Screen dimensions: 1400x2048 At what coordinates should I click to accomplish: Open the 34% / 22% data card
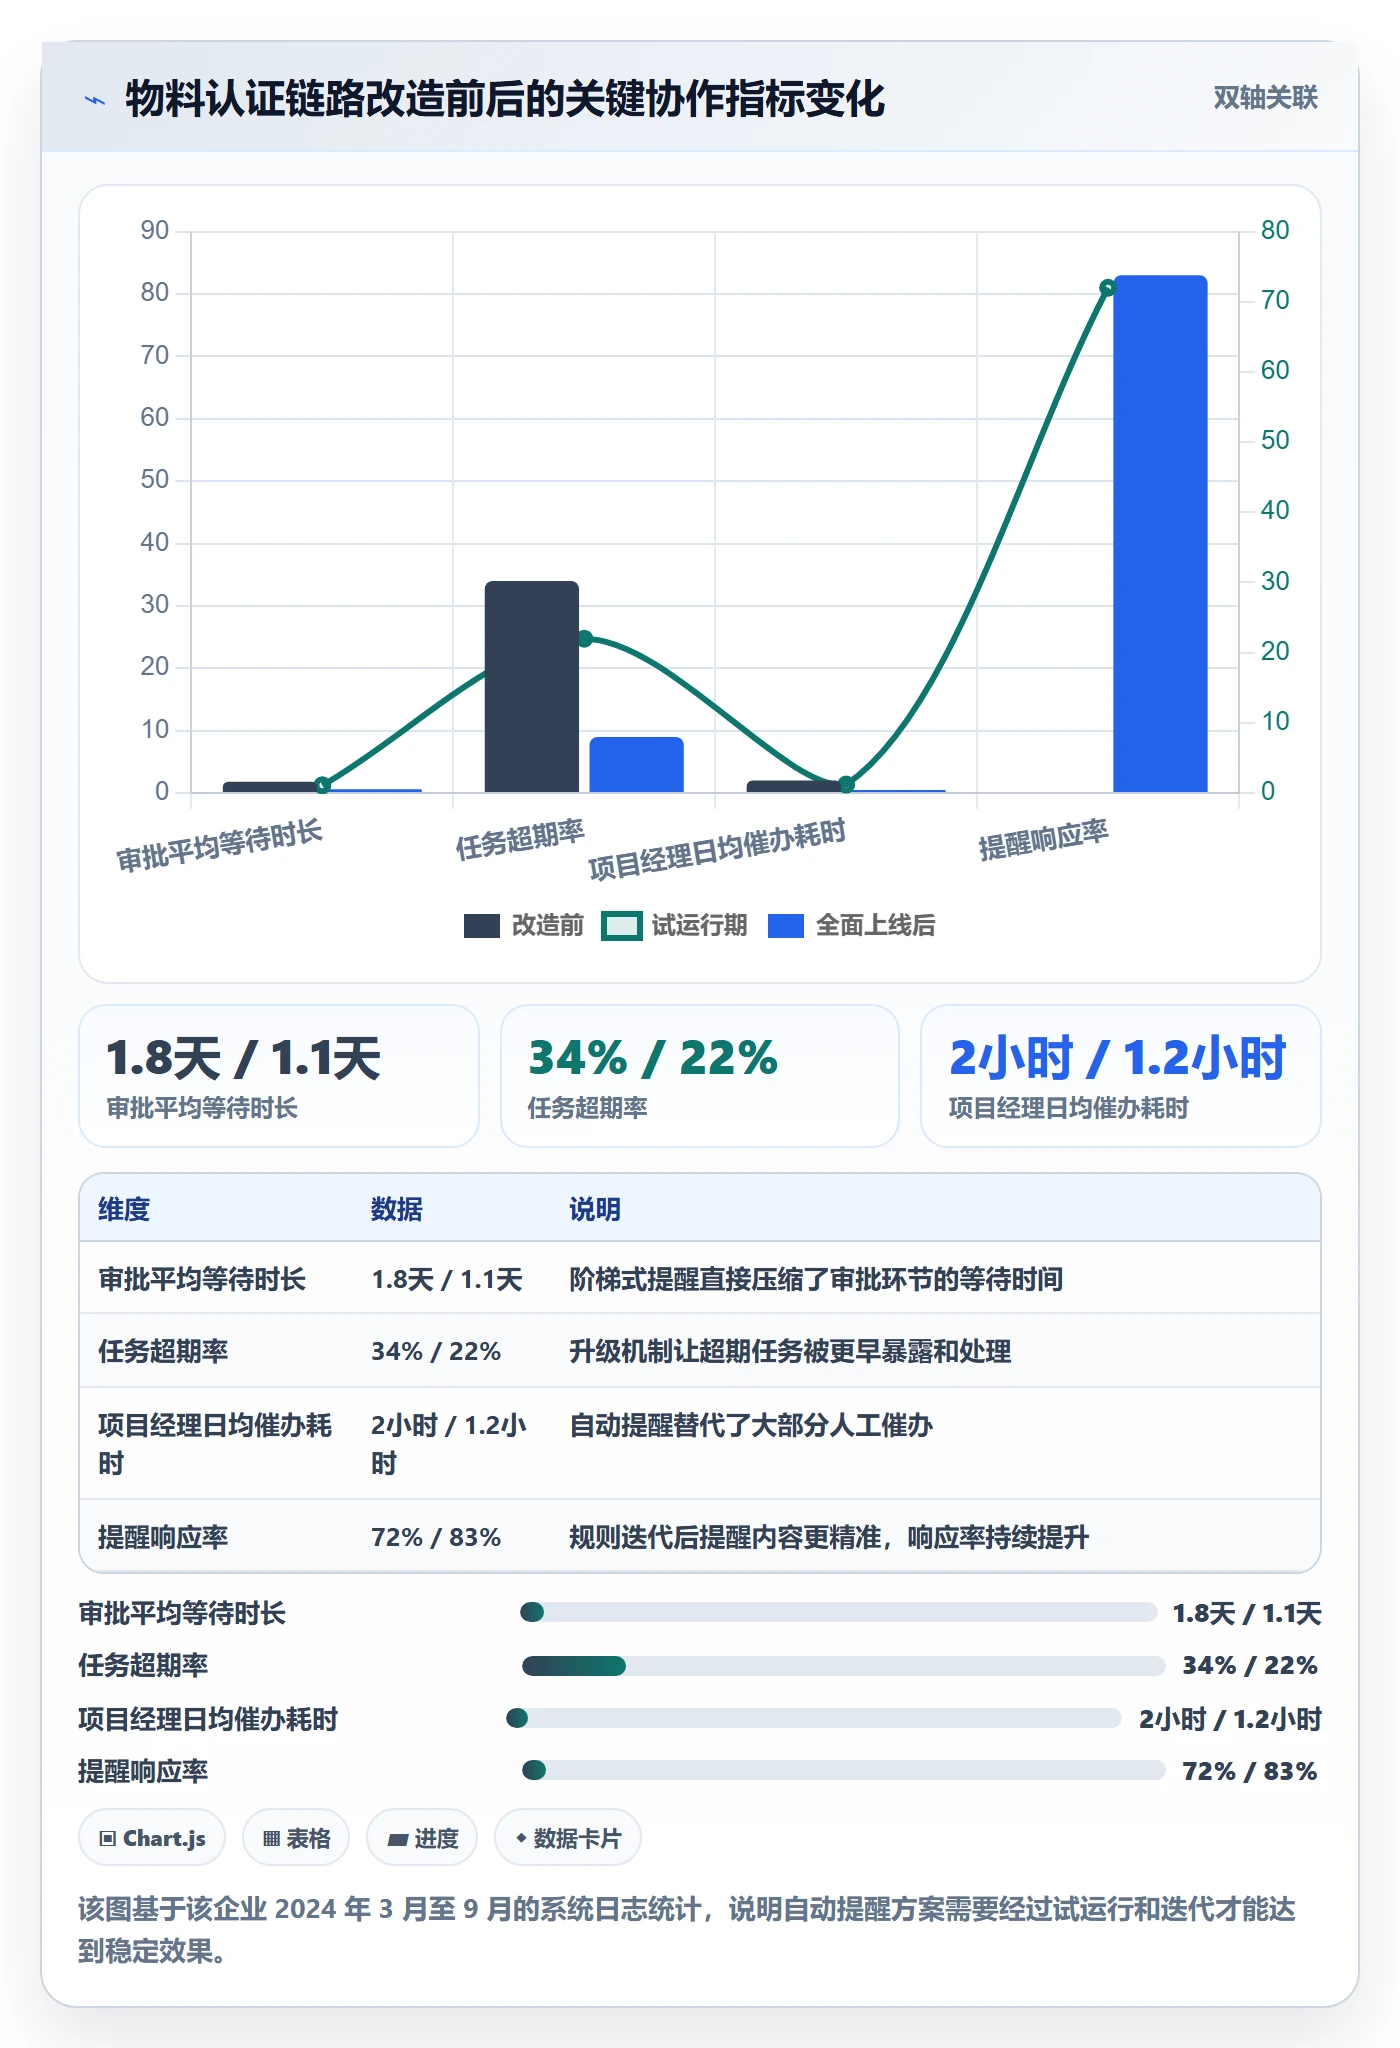coord(700,1076)
